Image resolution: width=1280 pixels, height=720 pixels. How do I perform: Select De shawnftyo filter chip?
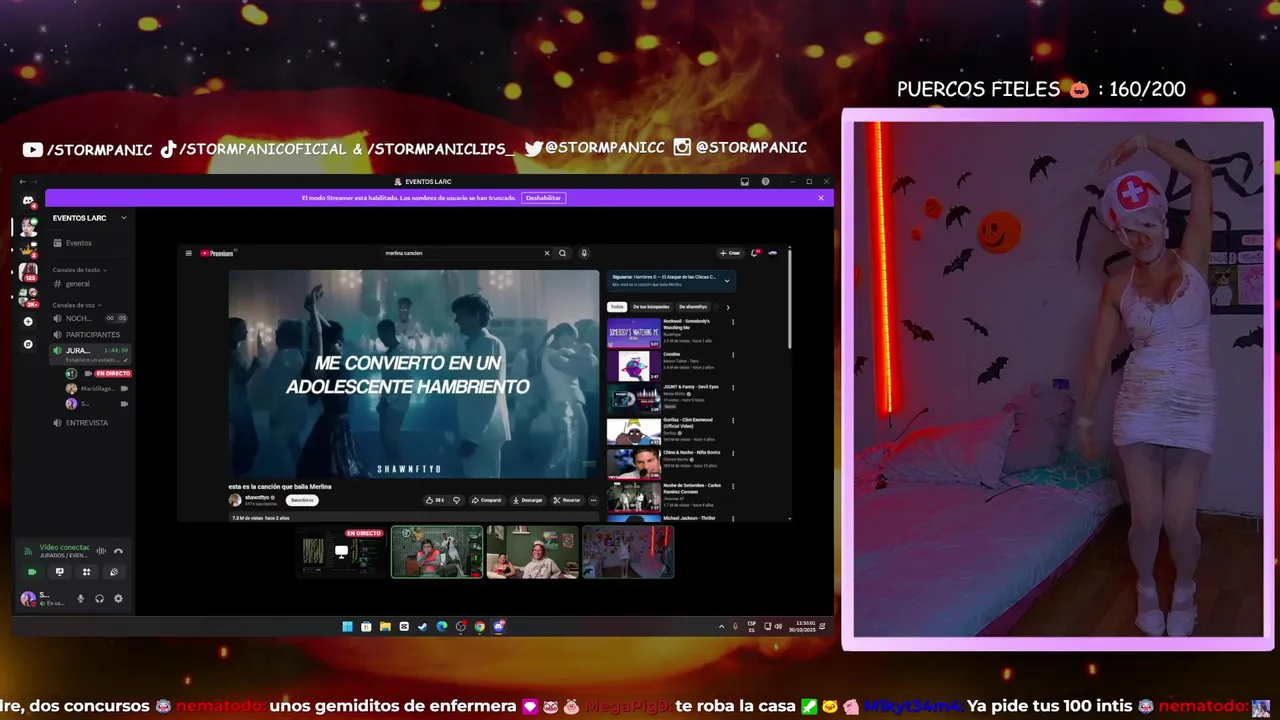pyautogui.click(x=693, y=307)
